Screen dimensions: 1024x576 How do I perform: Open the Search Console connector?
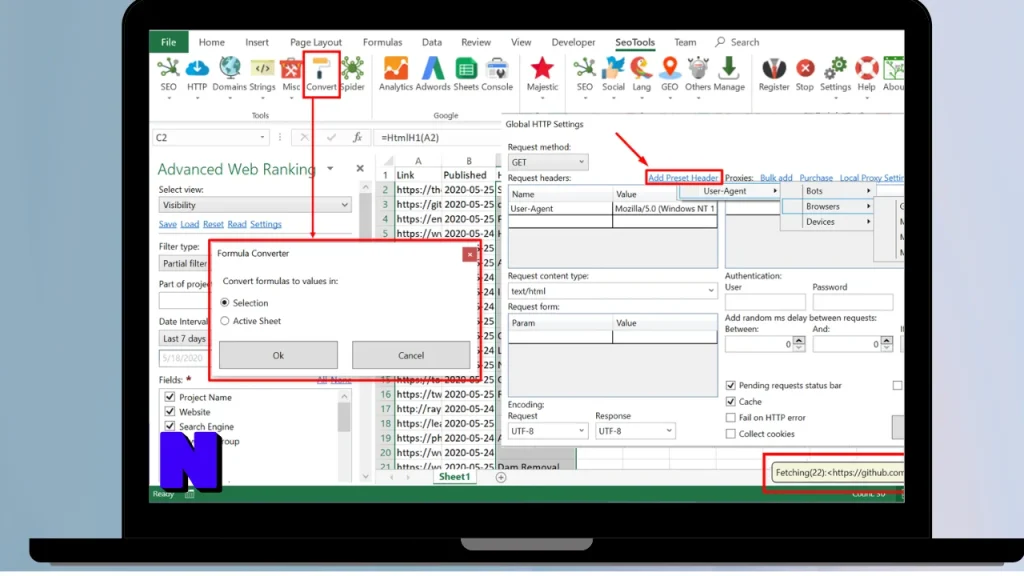497,74
